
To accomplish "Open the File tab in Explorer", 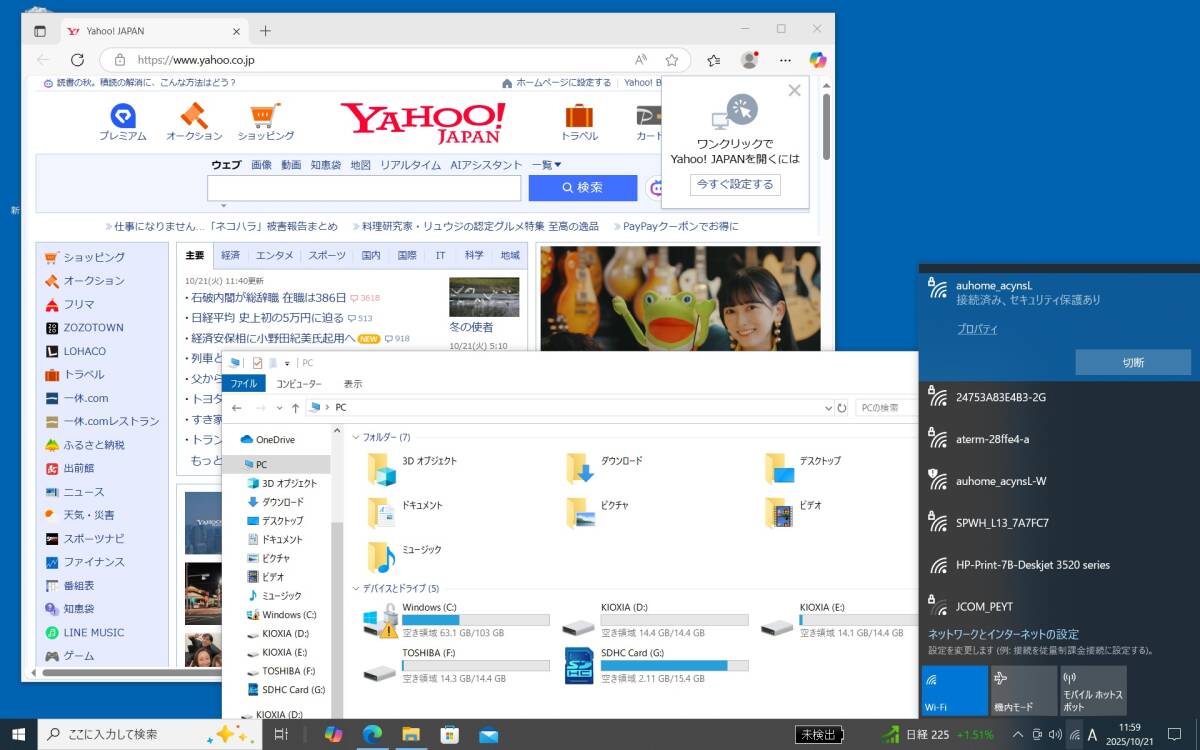I will click(244, 384).
